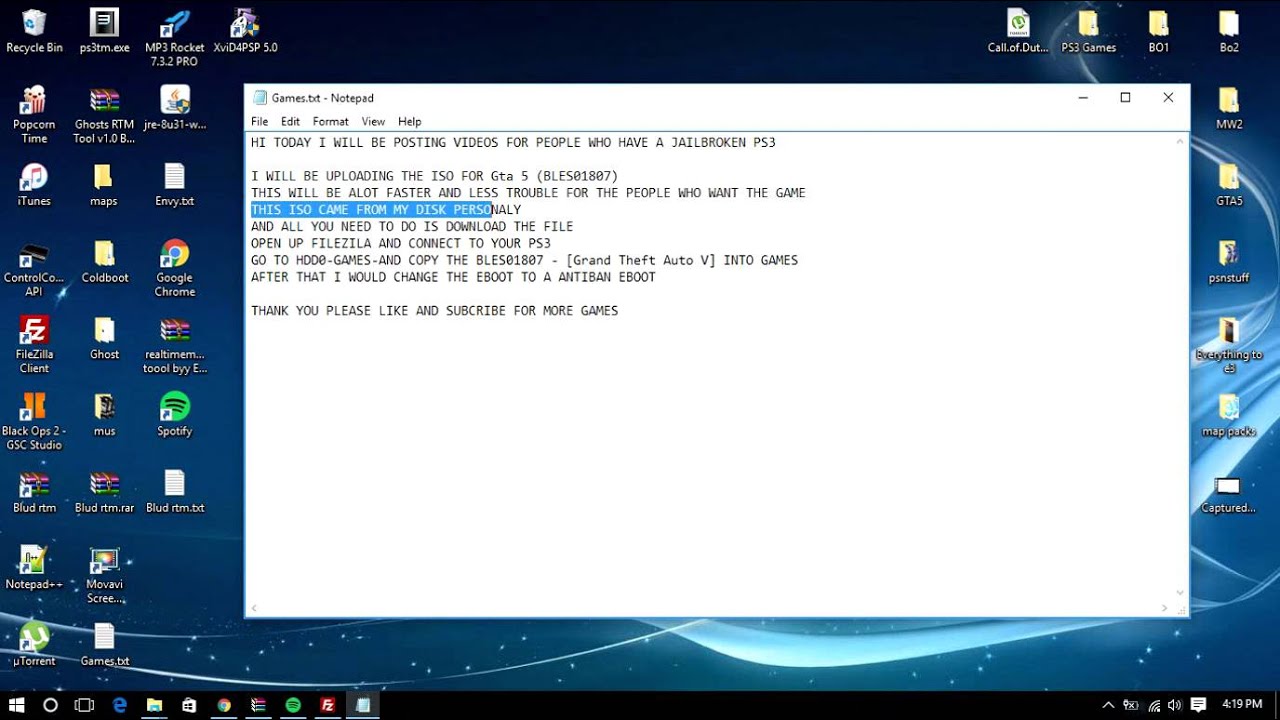Select the BO1 folder icon
The width and height of the screenshot is (1280, 720).
1158,31
